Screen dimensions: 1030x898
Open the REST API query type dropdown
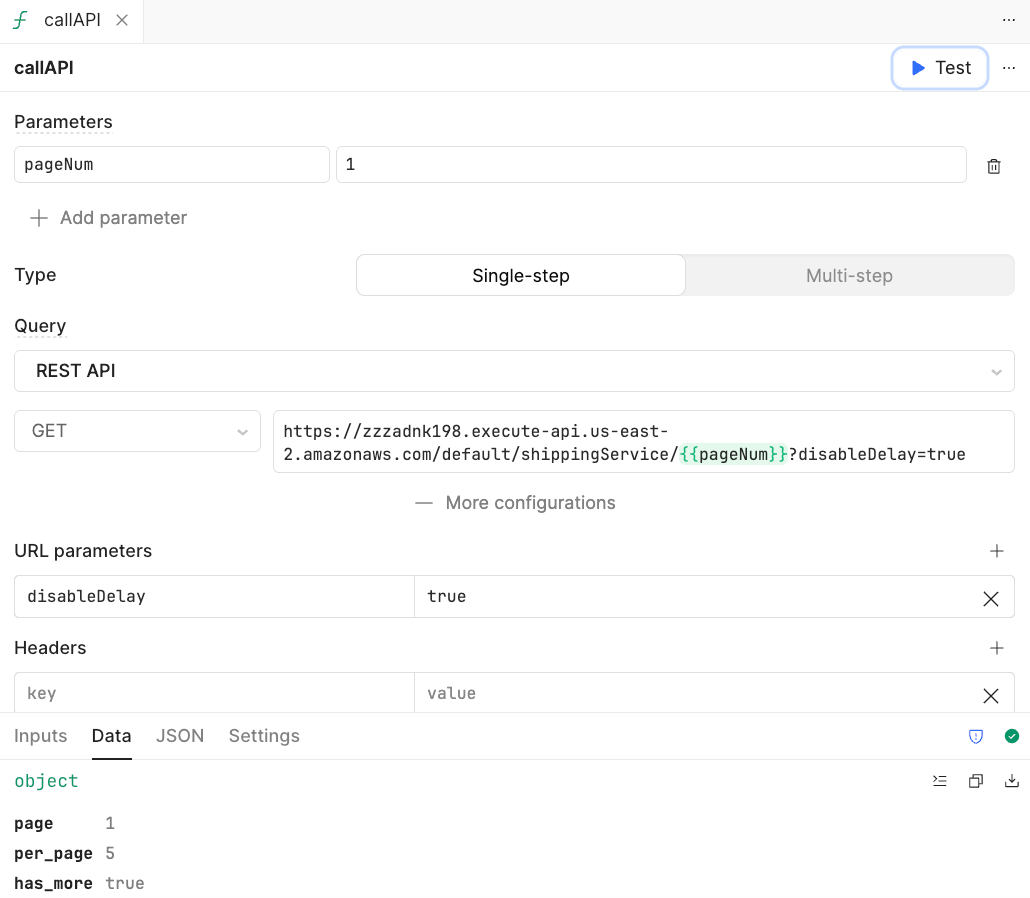click(x=514, y=371)
